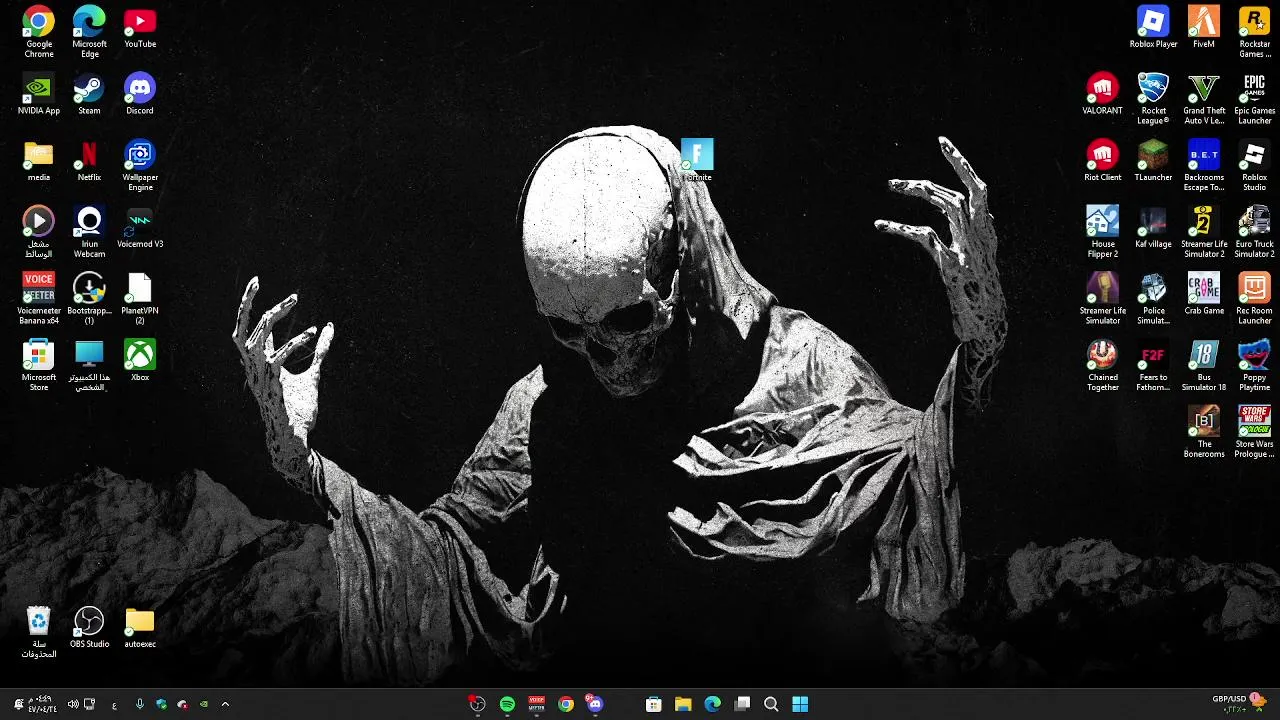
Task: Select the Chained Together desktop icon
Action: pos(1103,365)
